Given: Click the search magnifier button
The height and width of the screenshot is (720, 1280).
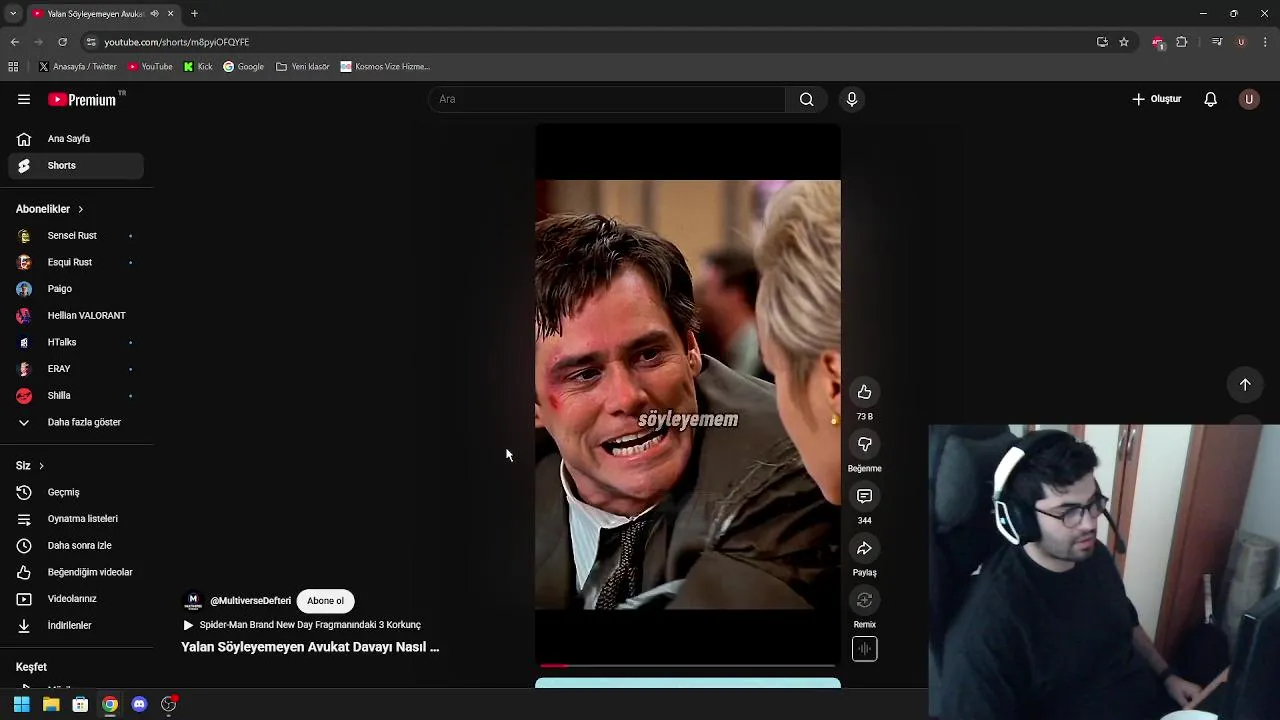Looking at the screenshot, I should tap(806, 99).
